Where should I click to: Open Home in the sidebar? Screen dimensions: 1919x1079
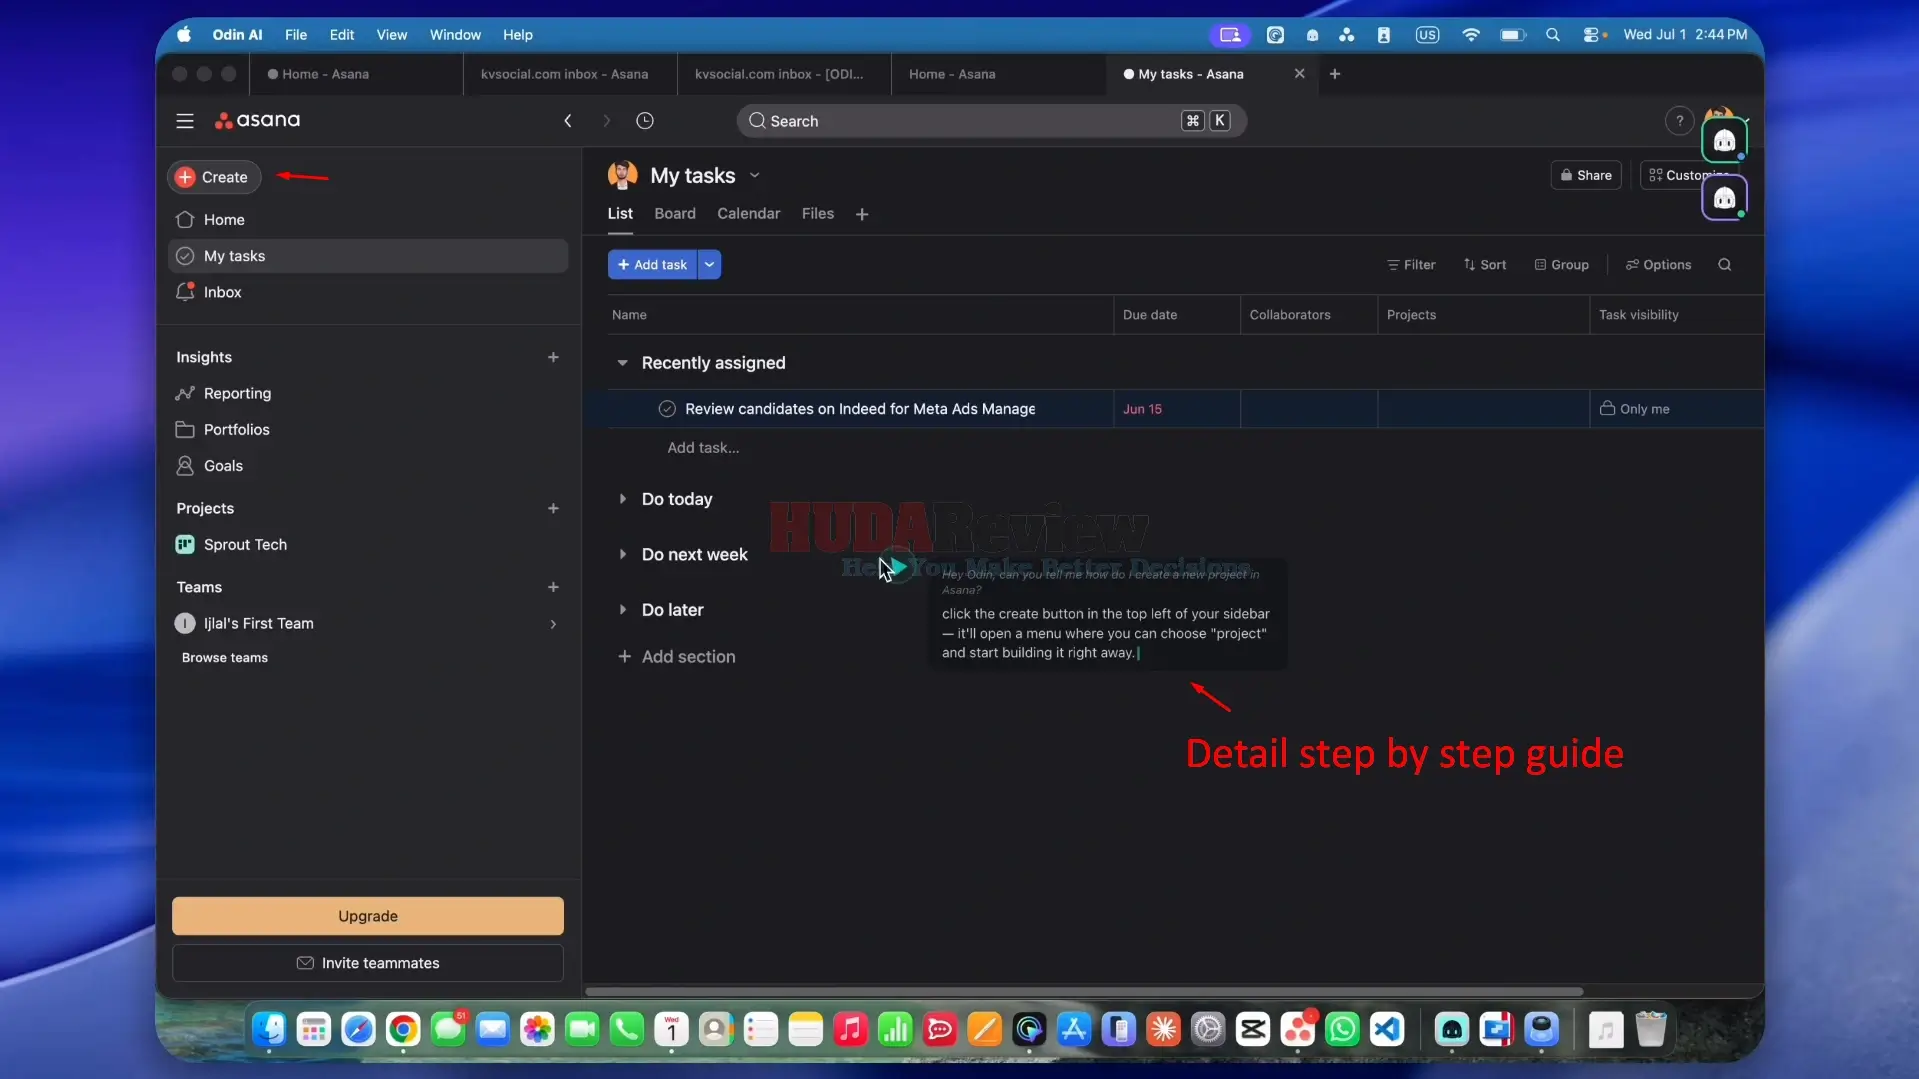368,220
